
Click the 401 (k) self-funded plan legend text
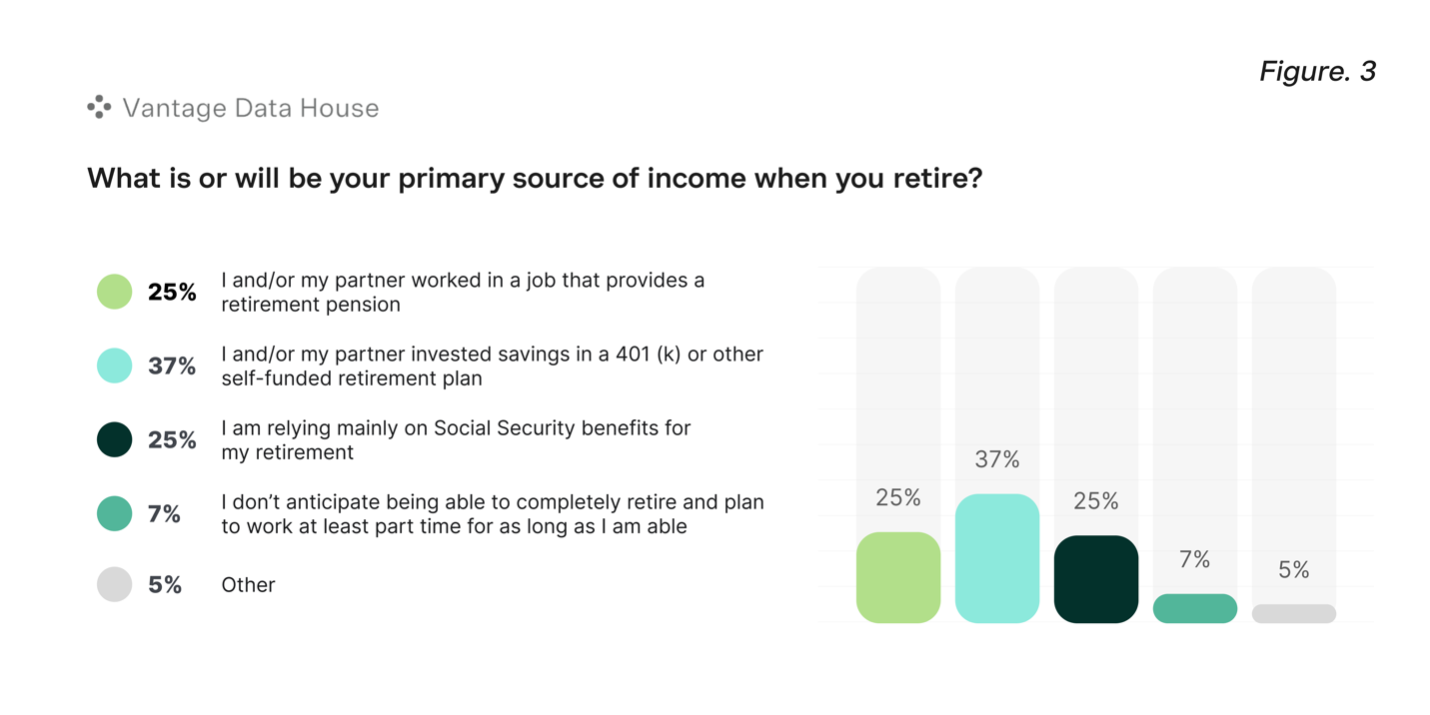[x=492, y=366]
